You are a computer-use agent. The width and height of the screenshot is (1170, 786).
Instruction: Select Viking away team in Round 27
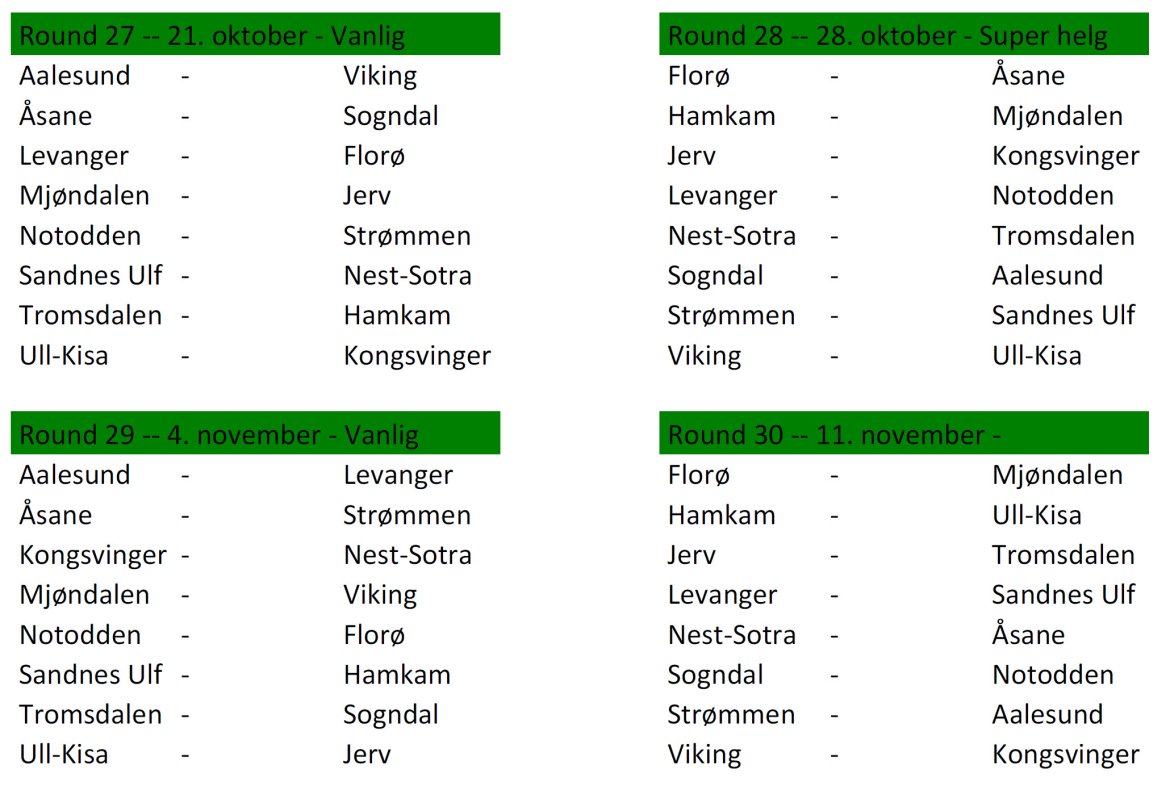click(380, 76)
